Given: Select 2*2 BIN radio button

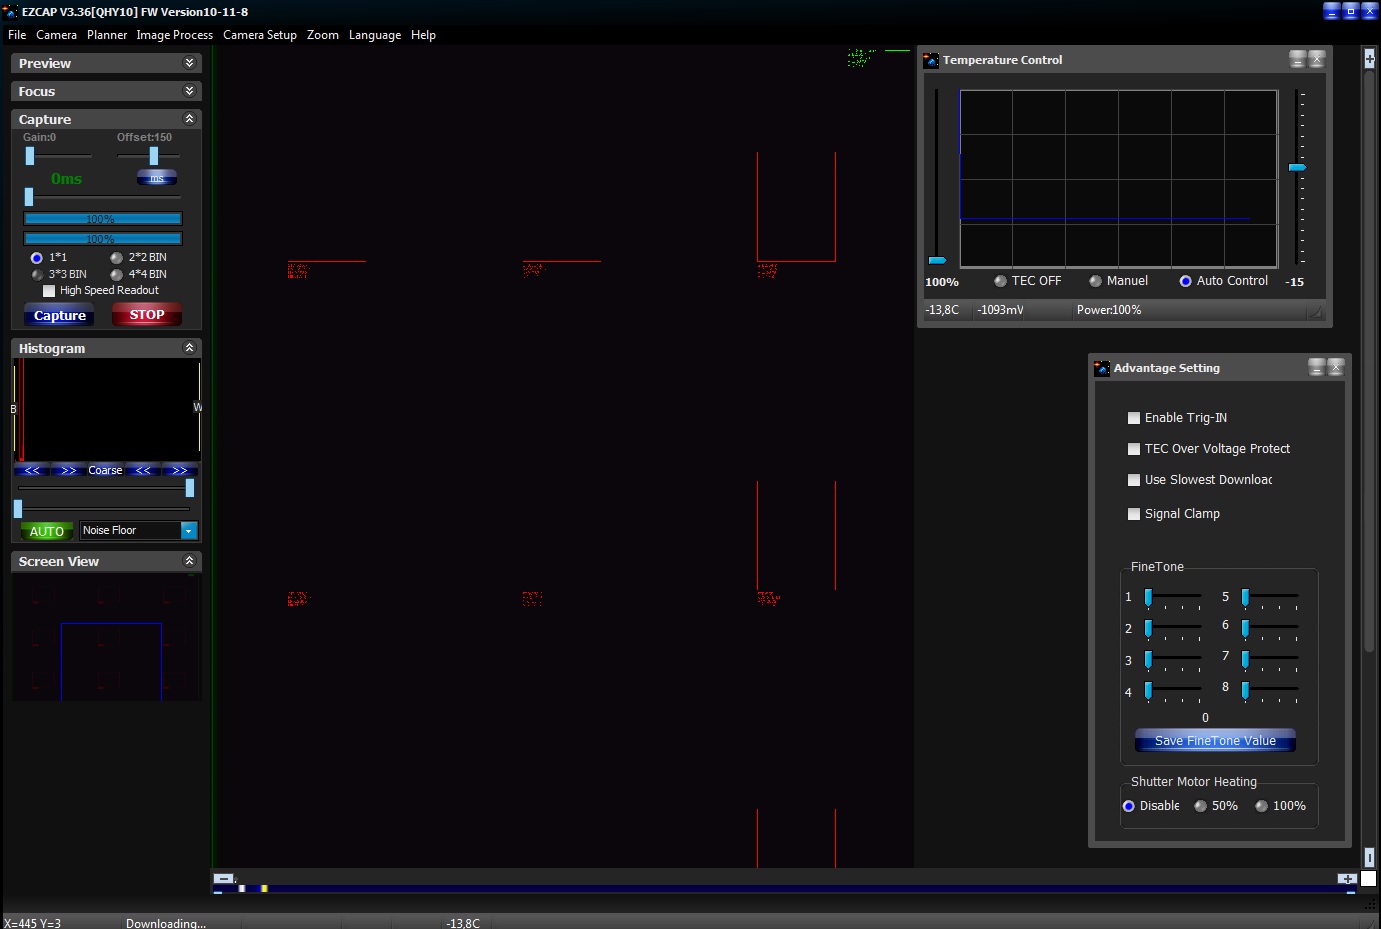Looking at the screenshot, I should 116,258.
